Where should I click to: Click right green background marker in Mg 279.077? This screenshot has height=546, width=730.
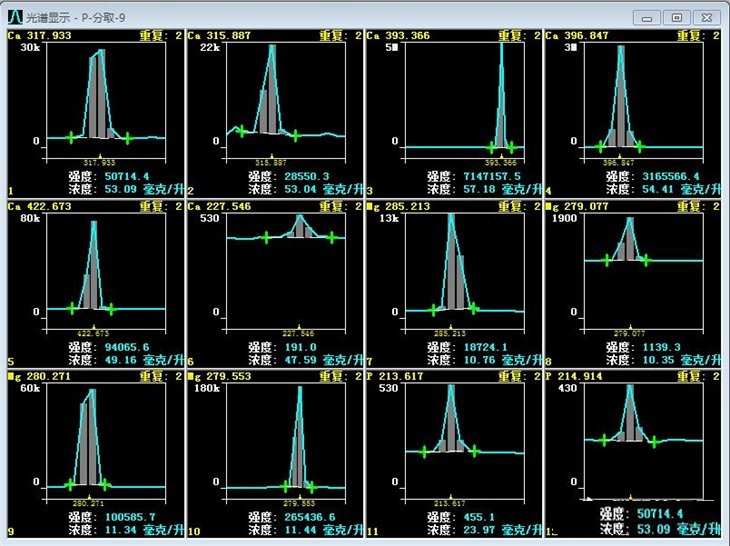[x=646, y=260]
